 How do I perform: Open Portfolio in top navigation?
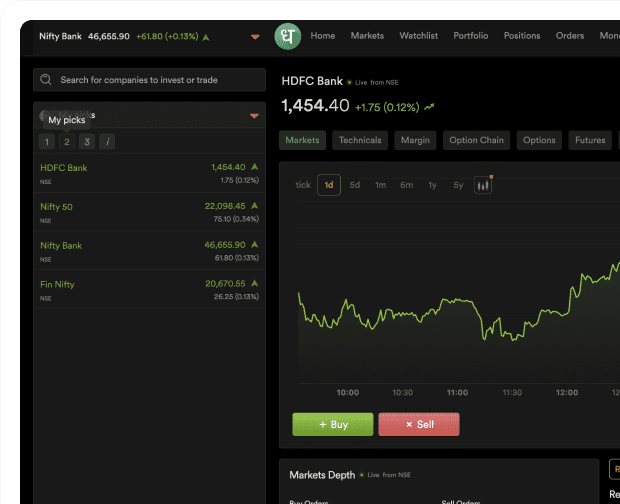pos(471,36)
